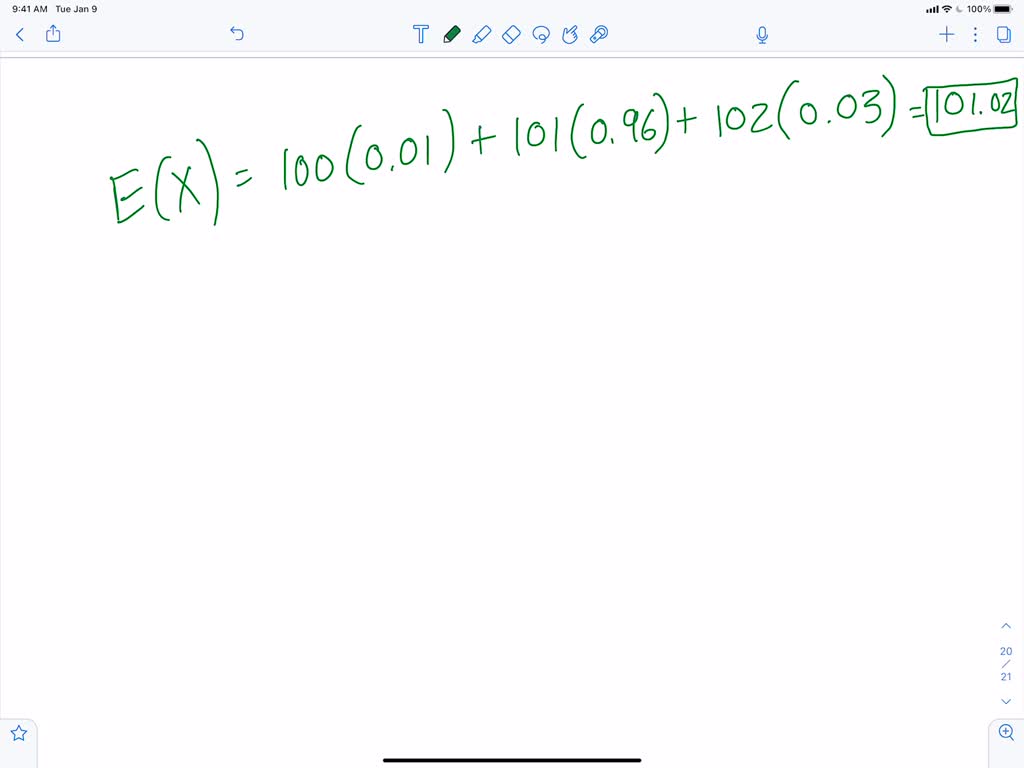Add a new page with plus
Screen dimensions: 1024x768
pyautogui.click(x=946, y=35)
